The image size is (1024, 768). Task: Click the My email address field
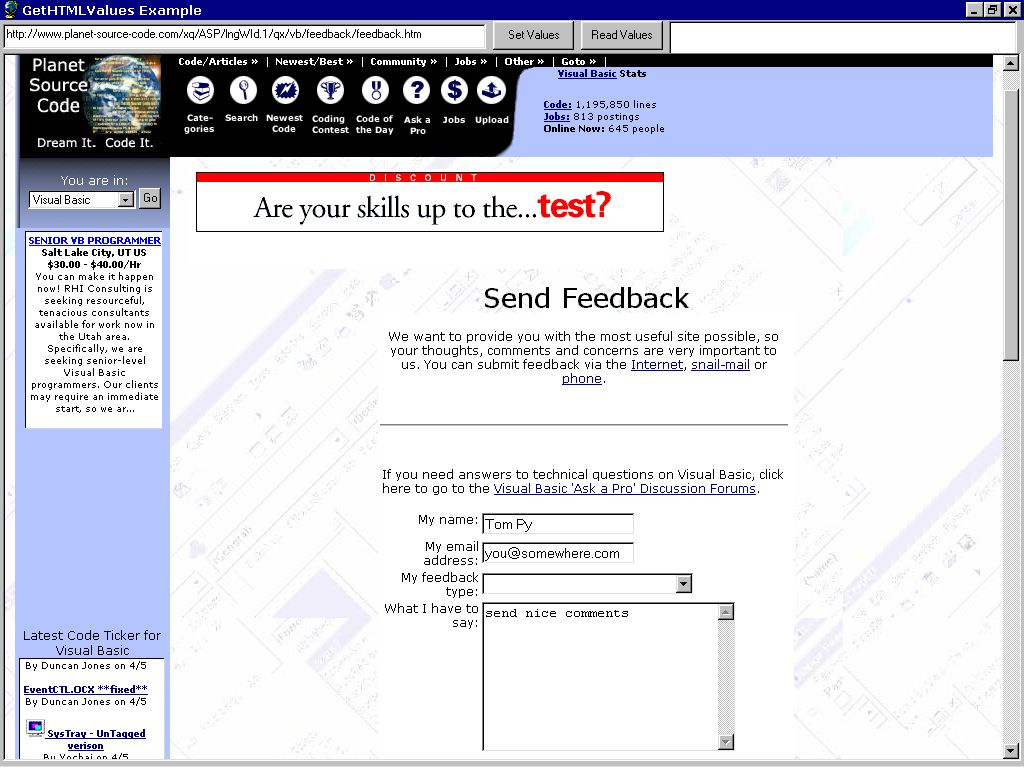point(558,553)
